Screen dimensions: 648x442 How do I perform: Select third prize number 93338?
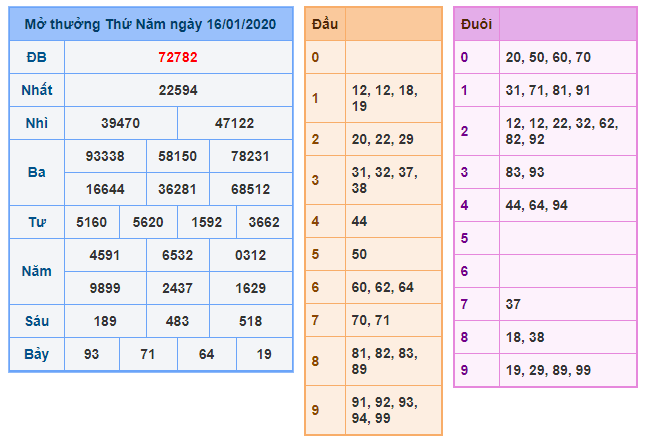(105, 156)
